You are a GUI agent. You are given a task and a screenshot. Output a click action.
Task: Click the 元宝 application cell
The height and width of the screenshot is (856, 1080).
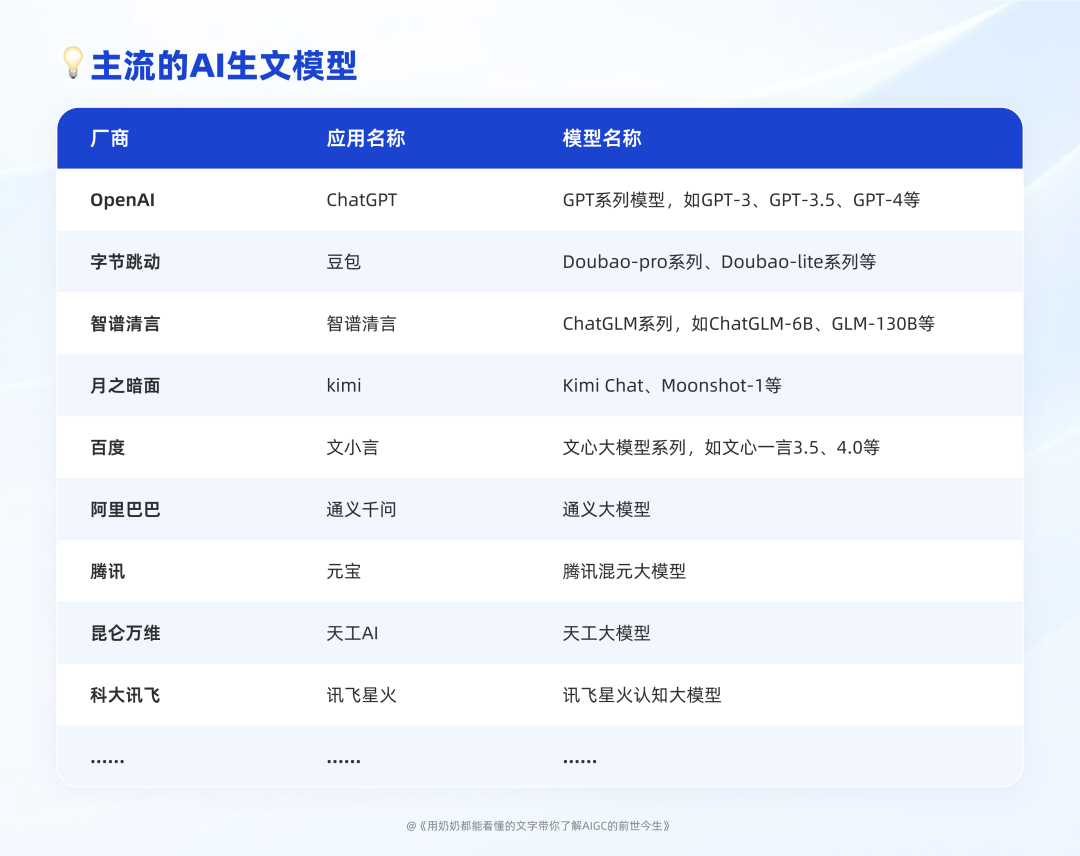tap(344, 572)
